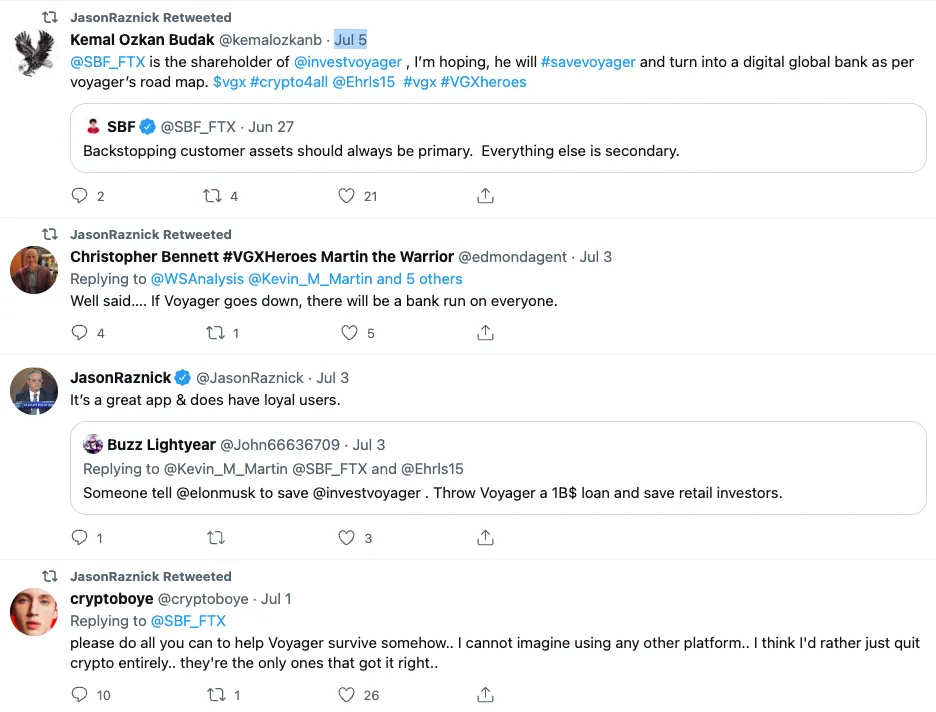Image resolution: width=936 pixels, height=712 pixels.
Task: Reply to Kemal Ozkan Budak's tweet
Action: click(80, 195)
